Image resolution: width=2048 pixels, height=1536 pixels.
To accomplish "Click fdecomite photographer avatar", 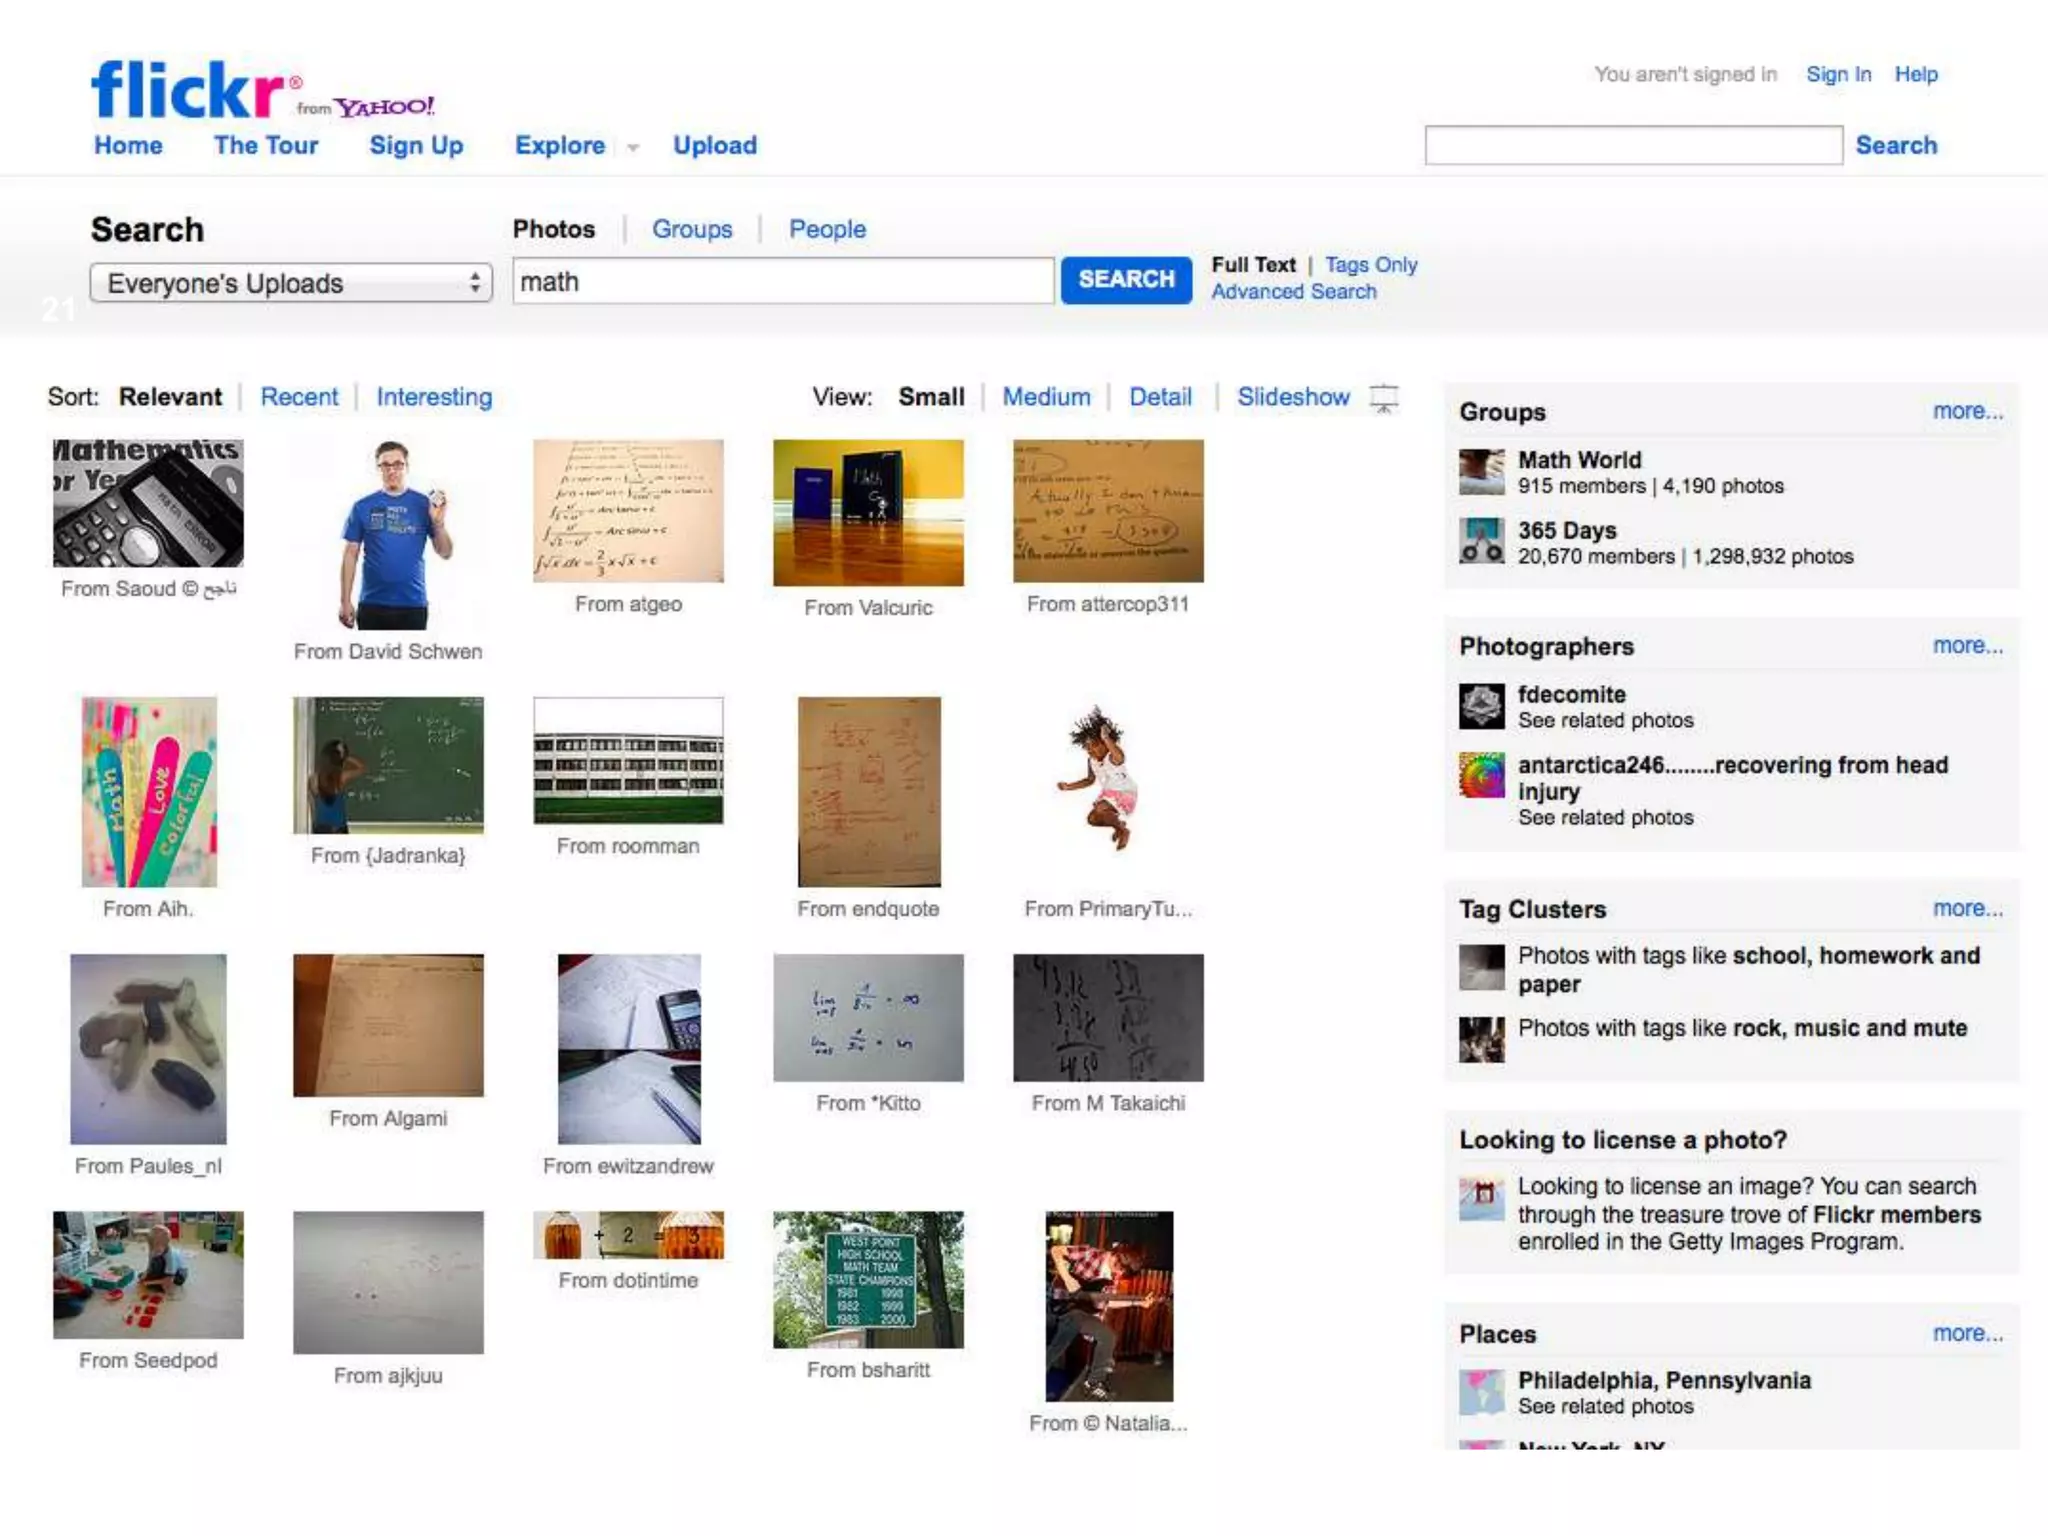I will click(x=1481, y=706).
